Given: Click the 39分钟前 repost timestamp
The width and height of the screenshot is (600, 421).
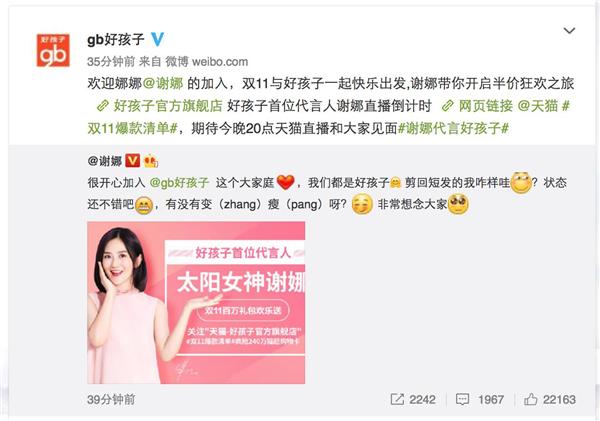Looking at the screenshot, I should tap(111, 400).
